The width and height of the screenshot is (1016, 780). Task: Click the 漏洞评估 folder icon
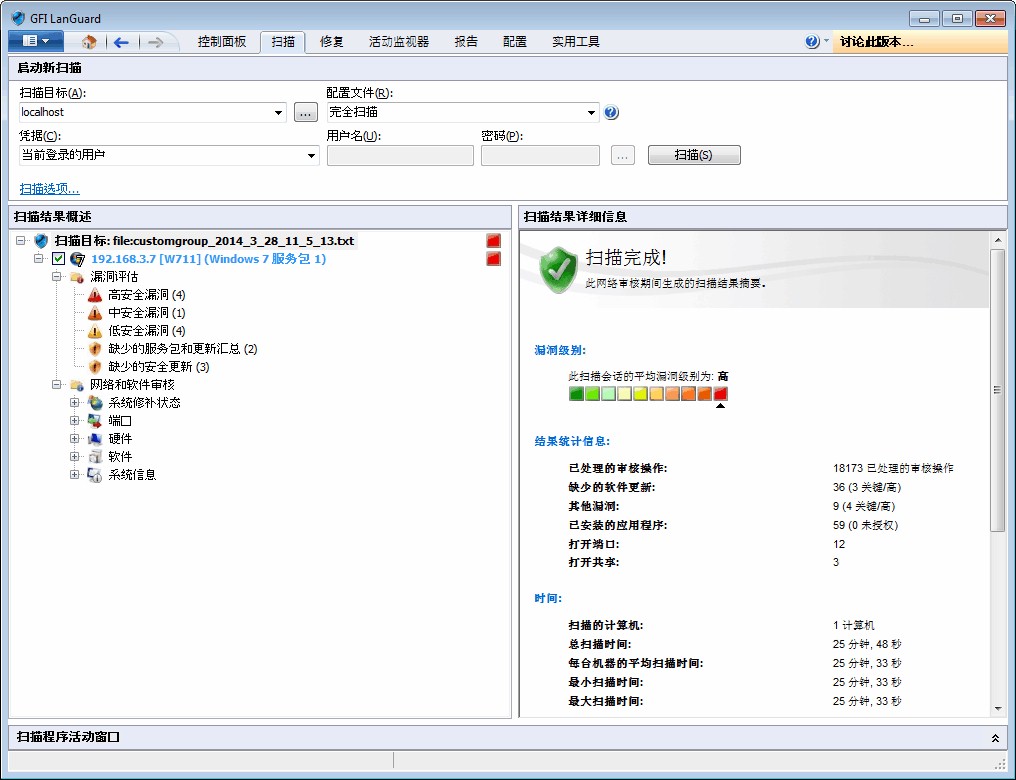77,277
